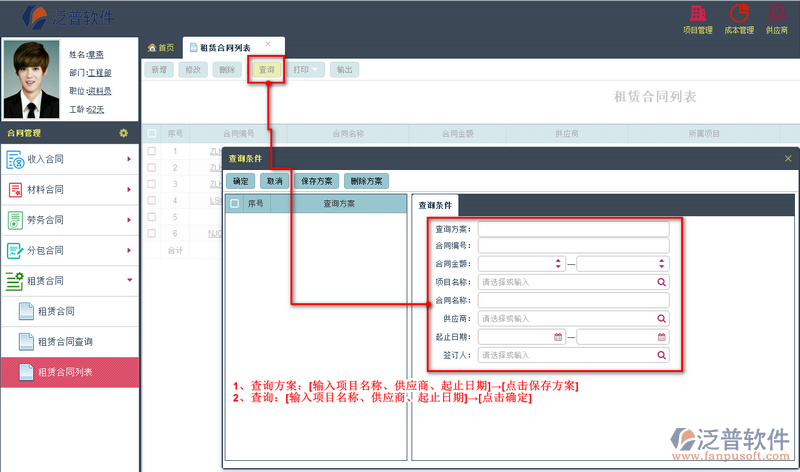Click the 合同编号 input field
Image resolution: width=800 pixels, height=472 pixels.
tap(573, 246)
